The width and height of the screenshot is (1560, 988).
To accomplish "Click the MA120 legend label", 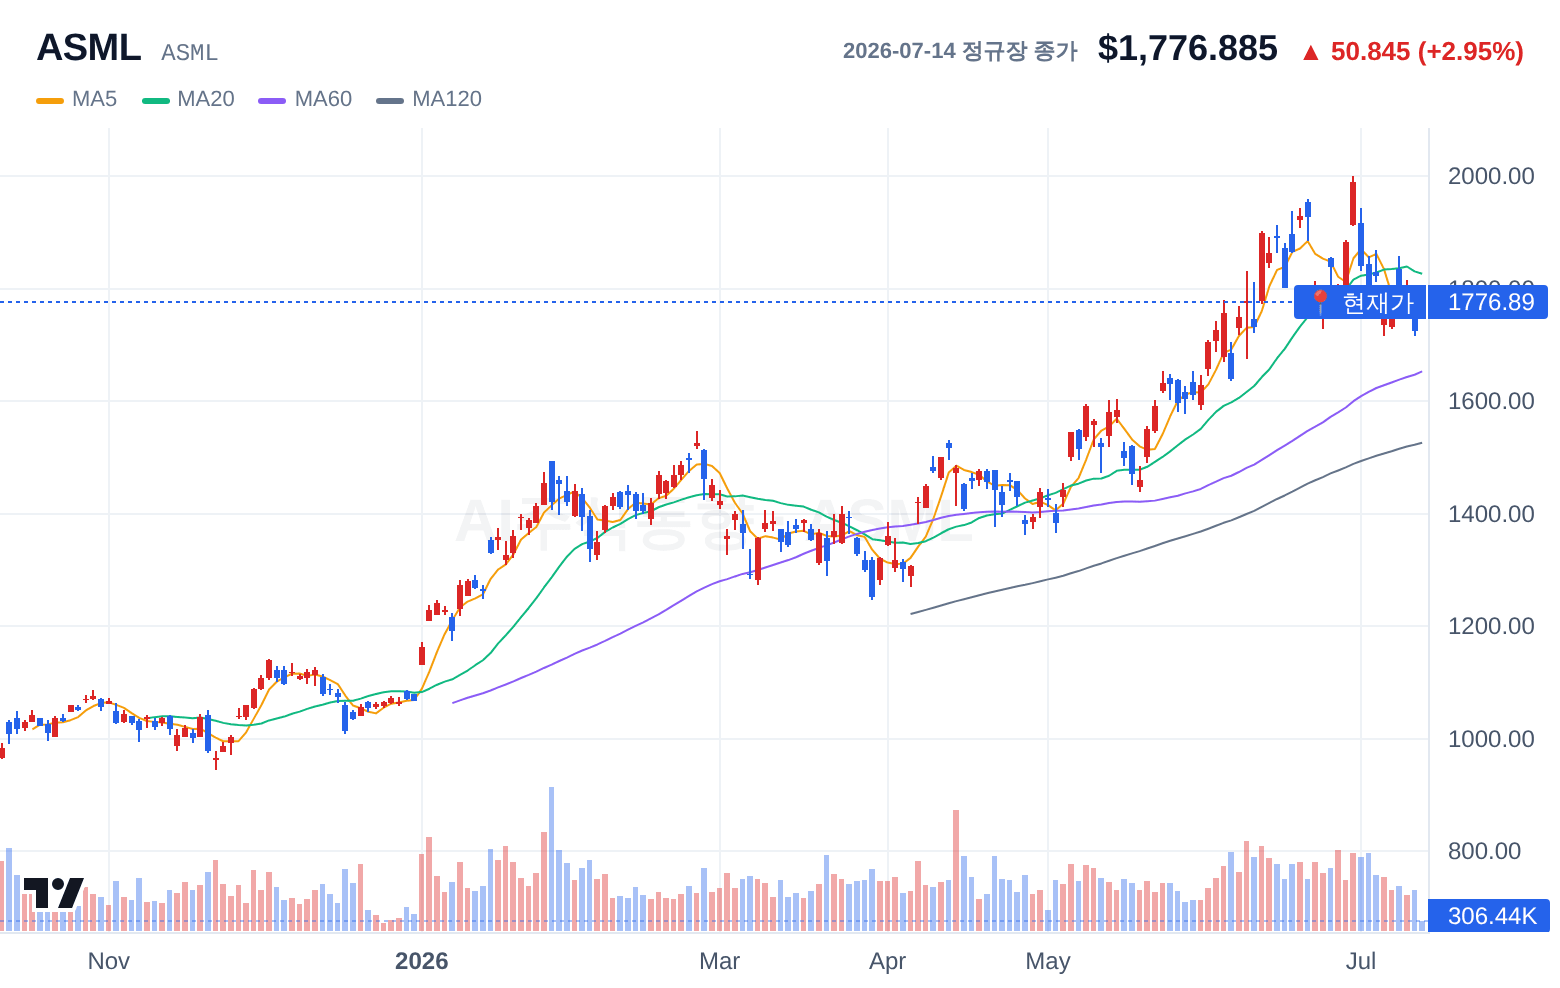I will (447, 99).
